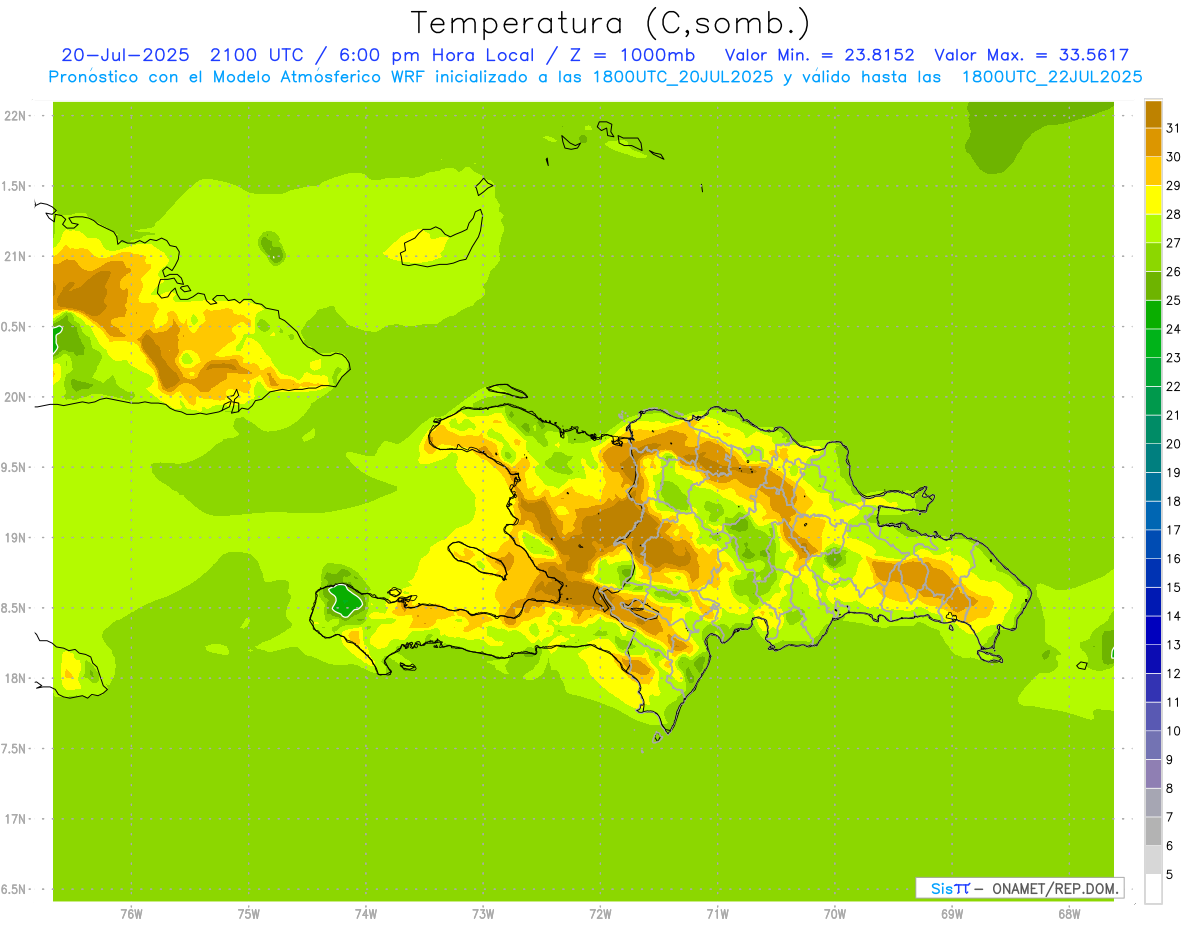Click the 21N latitude axis label
Viewport: 1200px width, 927px height.
pos(13,257)
